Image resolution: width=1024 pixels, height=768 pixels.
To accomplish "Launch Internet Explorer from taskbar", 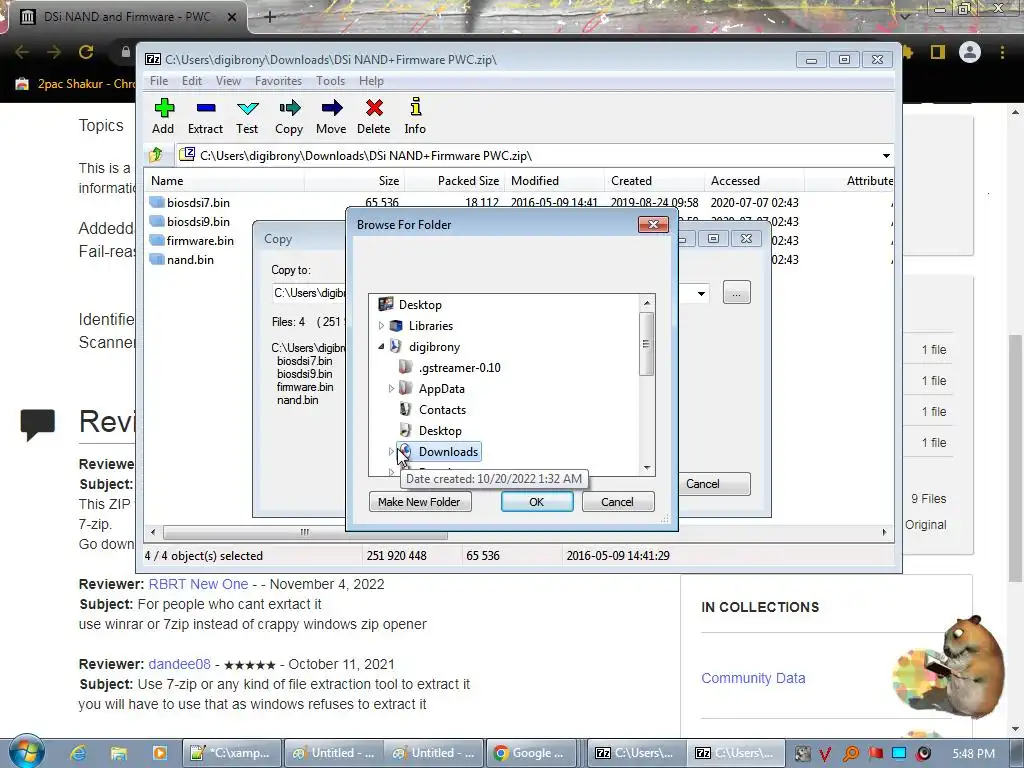I will click(78, 753).
